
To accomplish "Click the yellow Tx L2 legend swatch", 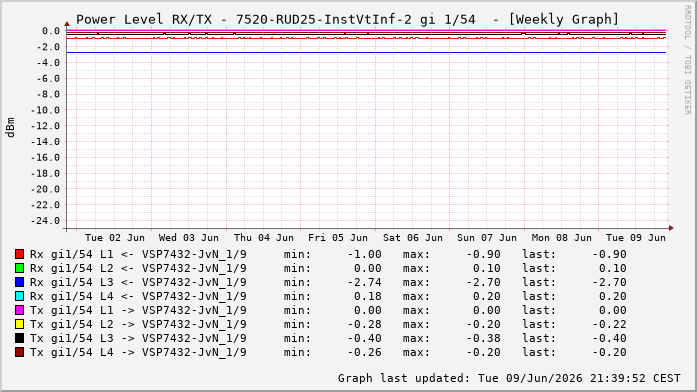I will pyautogui.click(x=19, y=324).
